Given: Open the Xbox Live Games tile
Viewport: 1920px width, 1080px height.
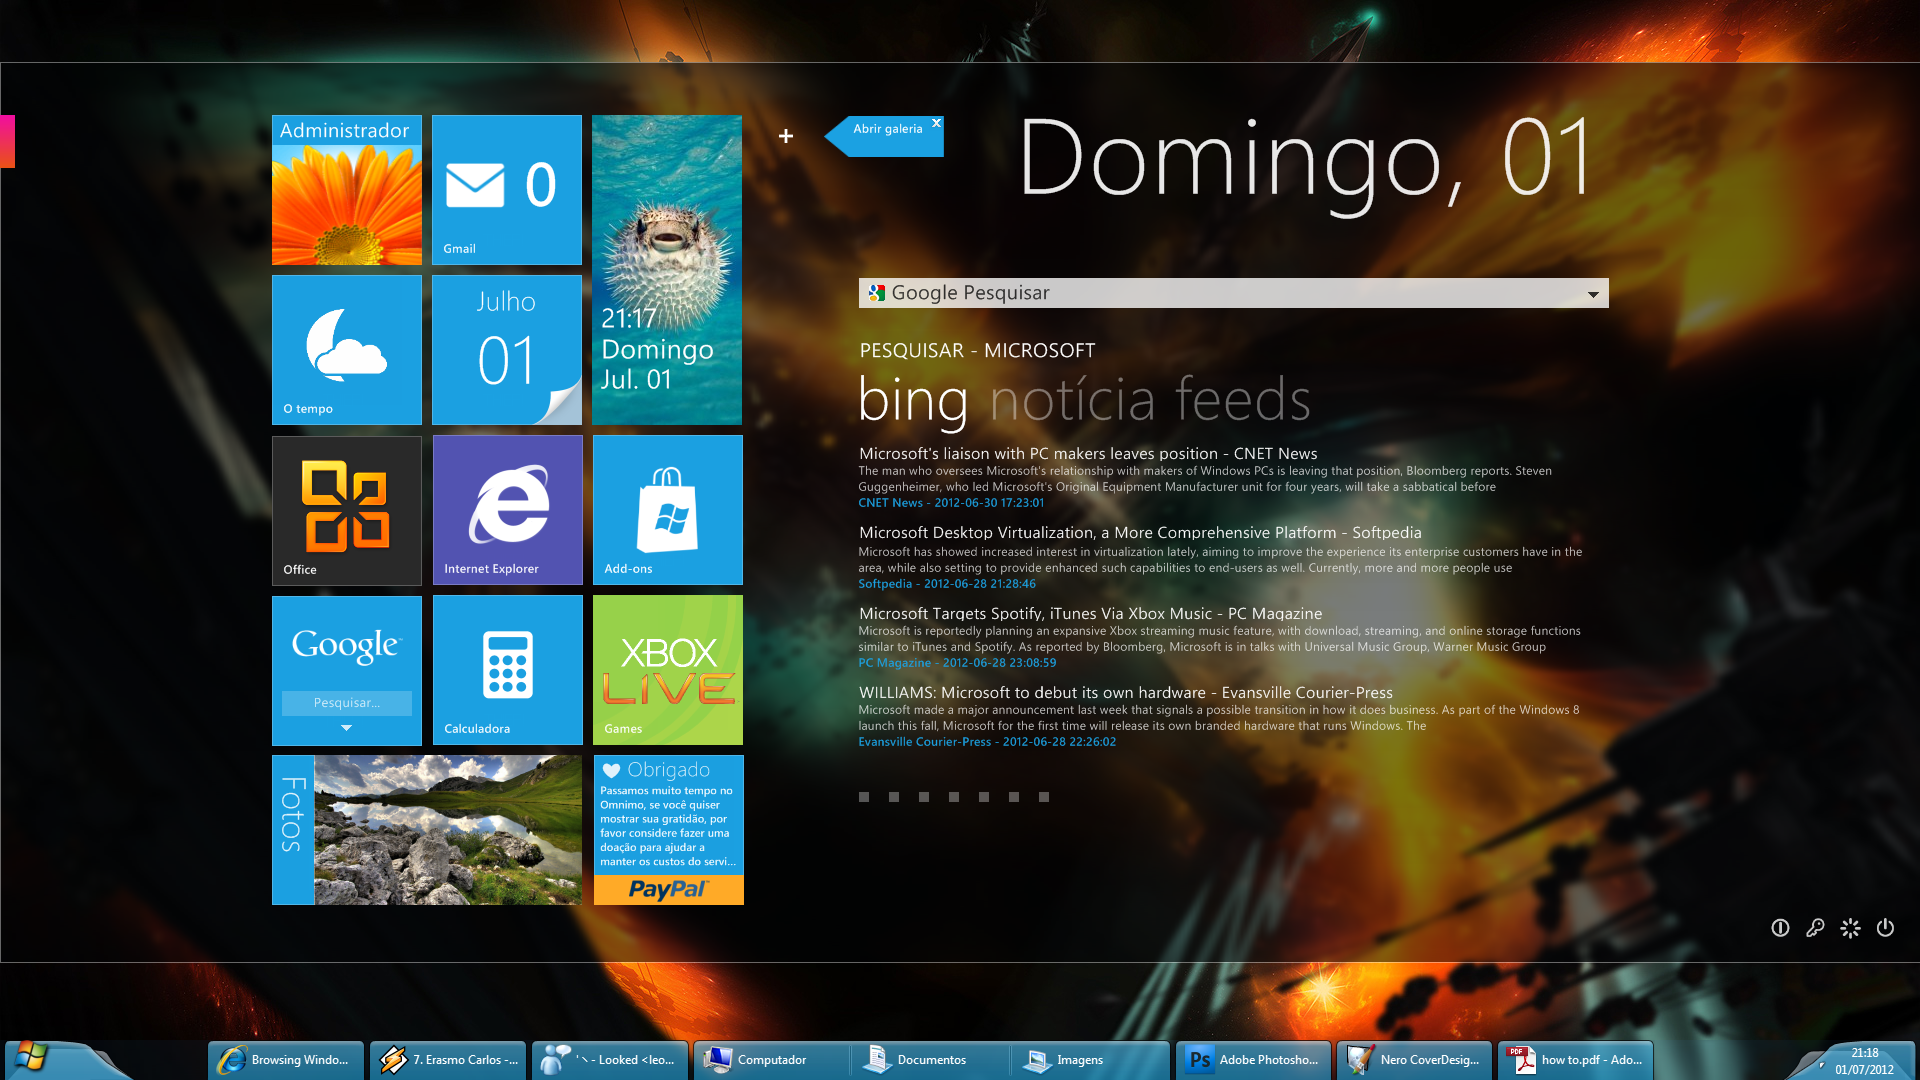Looking at the screenshot, I should pyautogui.click(x=668, y=670).
